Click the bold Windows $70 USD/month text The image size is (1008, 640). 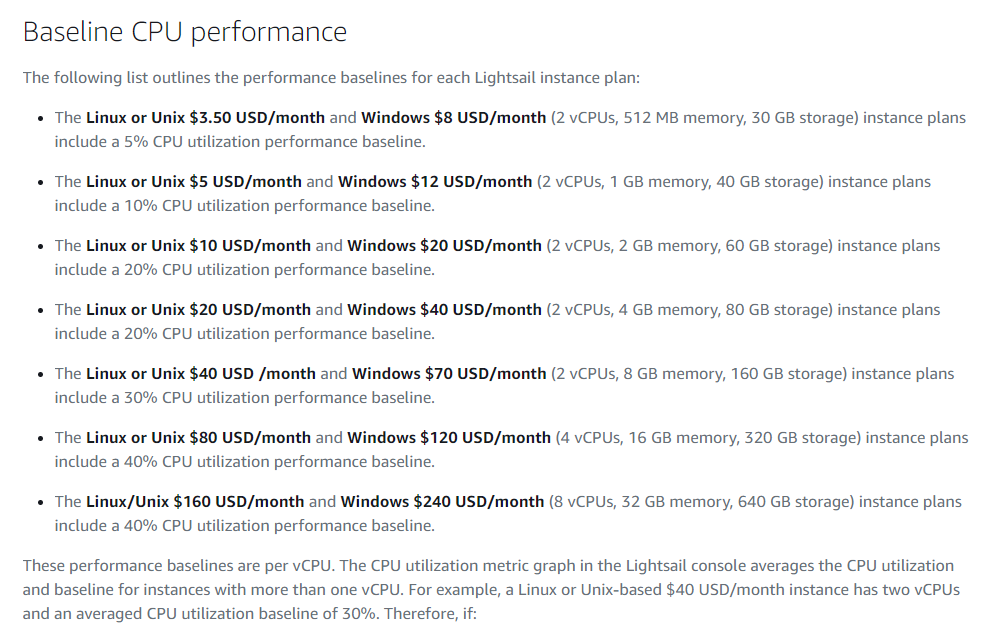tap(449, 374)
